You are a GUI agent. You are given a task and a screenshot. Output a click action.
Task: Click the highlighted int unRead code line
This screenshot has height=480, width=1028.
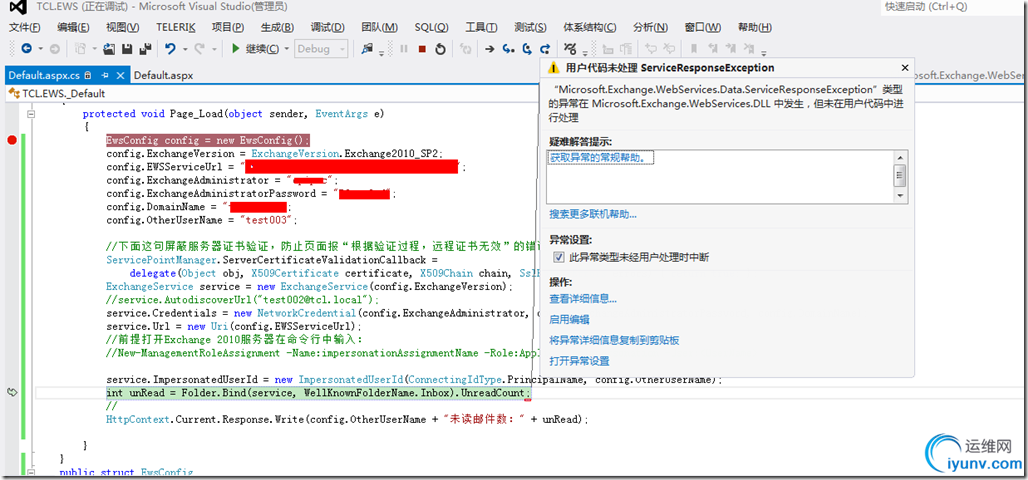click(x=319, y=393)
